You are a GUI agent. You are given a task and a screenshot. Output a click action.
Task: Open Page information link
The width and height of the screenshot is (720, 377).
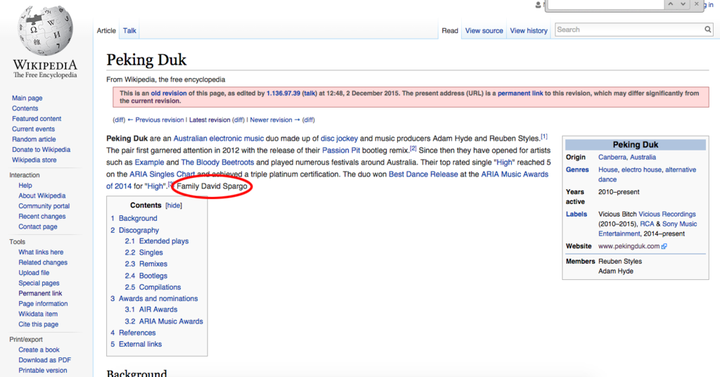pyautogui.click(x=43, y=304)
